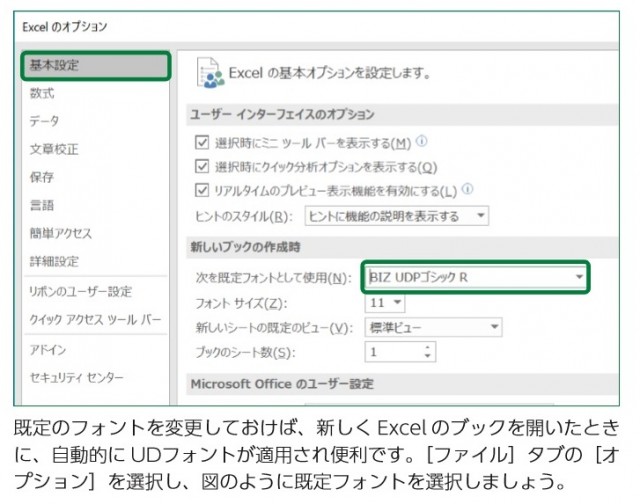Viewport: 640px width, 504px height.
Task: Open セキュリティ センター category
Action: tap(76, 377)
